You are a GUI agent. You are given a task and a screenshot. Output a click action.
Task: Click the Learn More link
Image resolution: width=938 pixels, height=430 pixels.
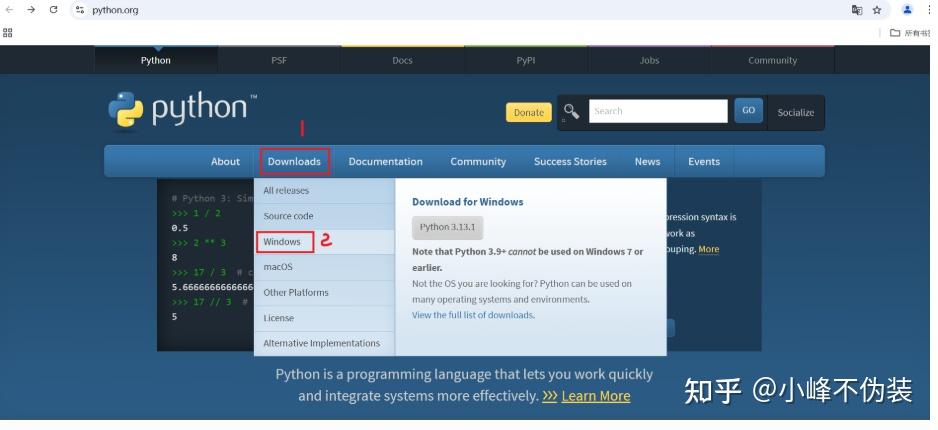pos(596,396)
